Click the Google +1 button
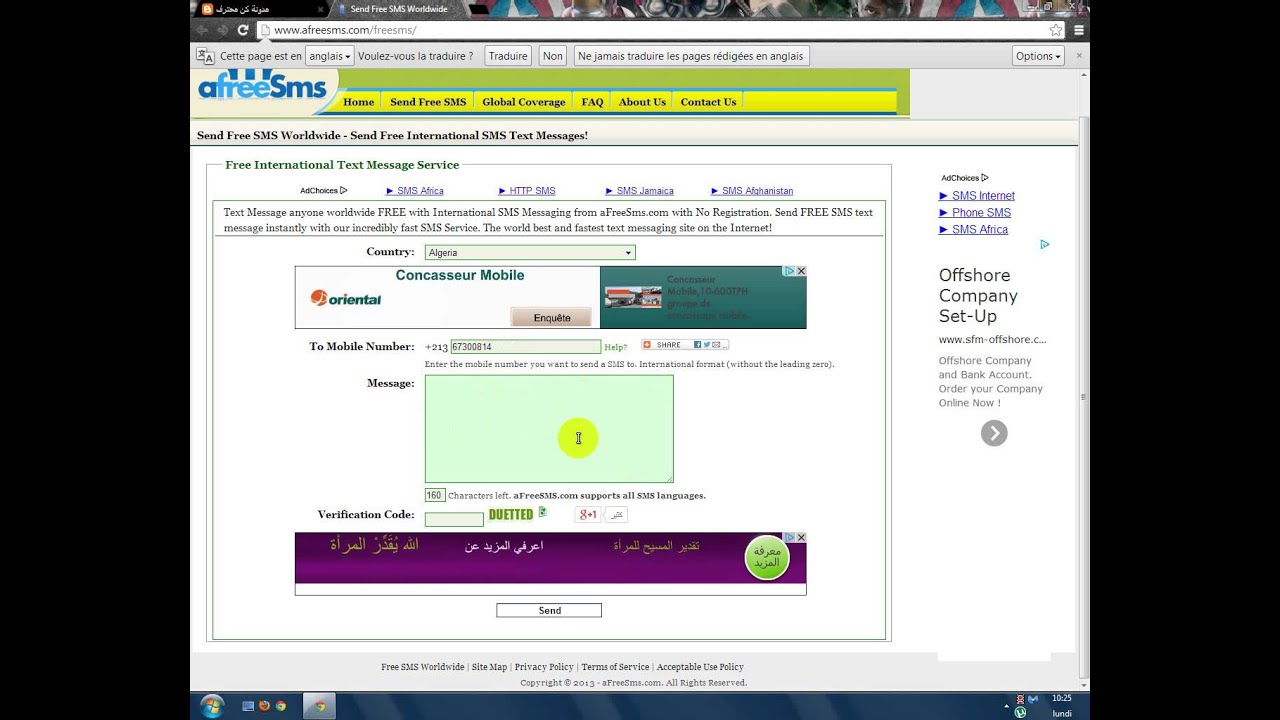 coord(587,514)
